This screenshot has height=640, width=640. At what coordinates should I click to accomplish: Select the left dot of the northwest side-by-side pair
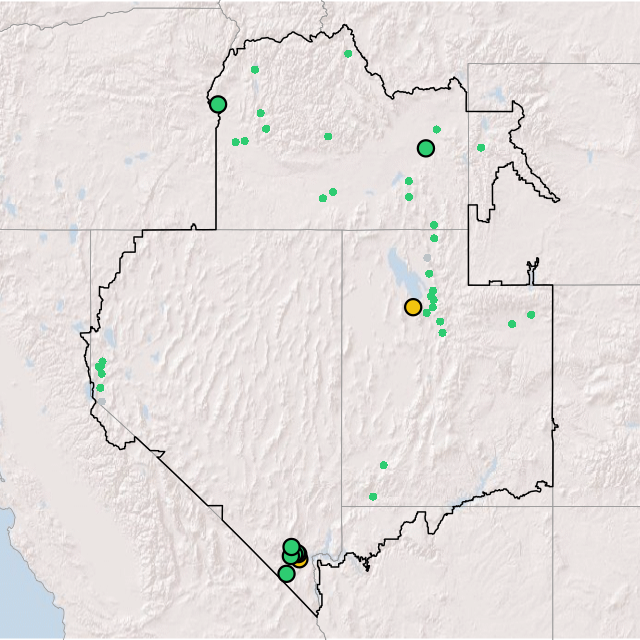tap(236, 142)
